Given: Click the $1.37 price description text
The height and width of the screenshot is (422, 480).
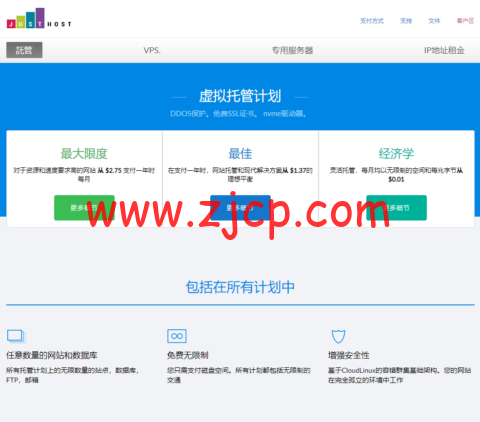Looking at the screenshot, I should (x=240, y=175).
